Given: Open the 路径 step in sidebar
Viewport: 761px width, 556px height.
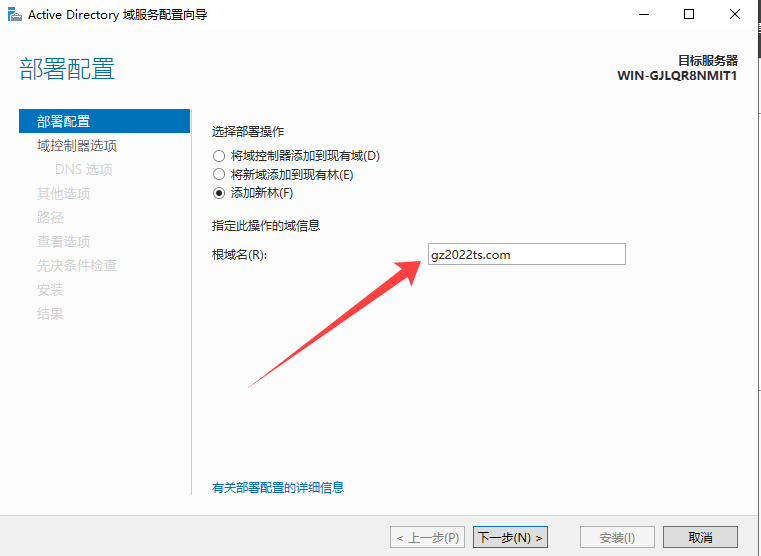Looking at the screenshot, I should pyautogui.click(x=50, y=218).
